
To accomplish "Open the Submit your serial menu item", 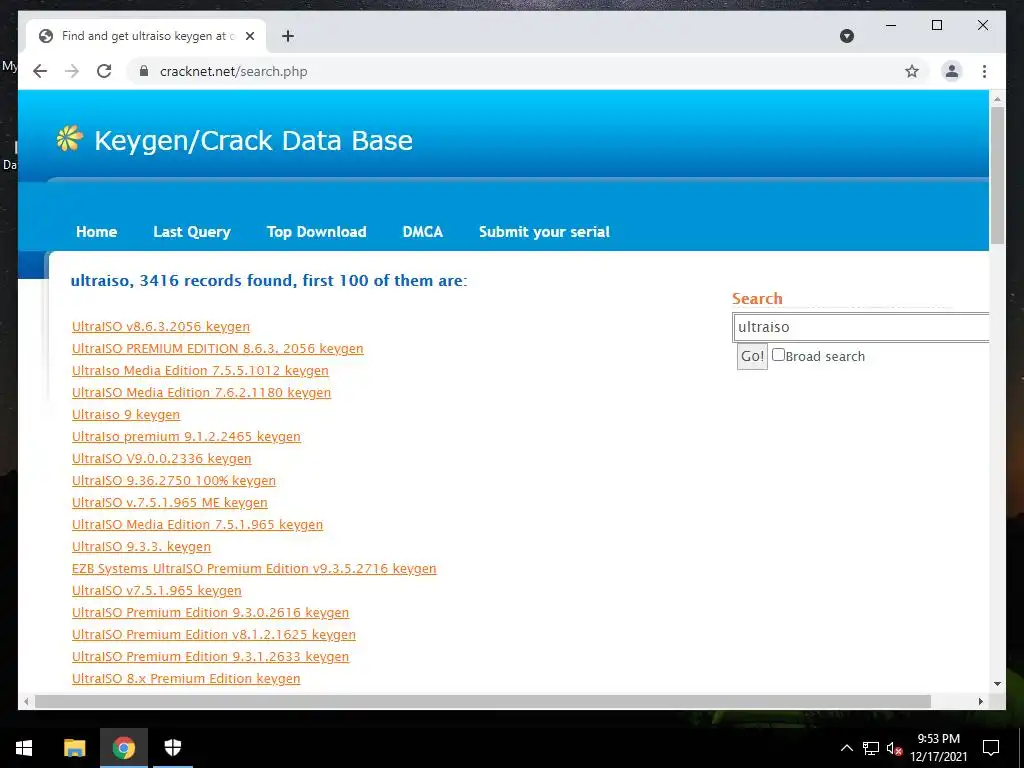I will coord(544,232).
